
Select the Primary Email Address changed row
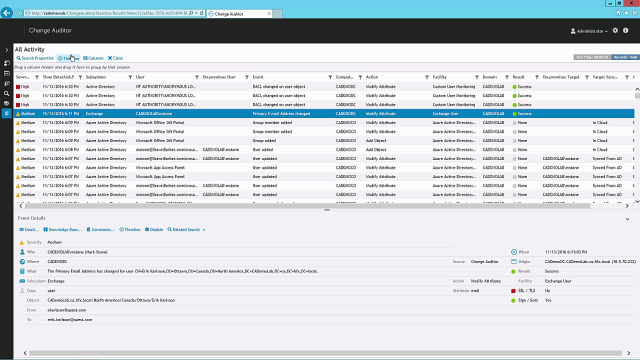point(324,113)
